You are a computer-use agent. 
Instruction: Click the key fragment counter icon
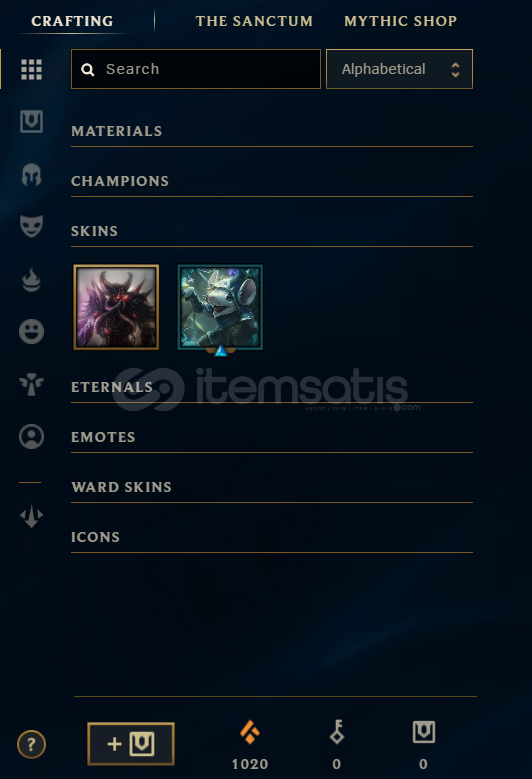tap(337, 732)
